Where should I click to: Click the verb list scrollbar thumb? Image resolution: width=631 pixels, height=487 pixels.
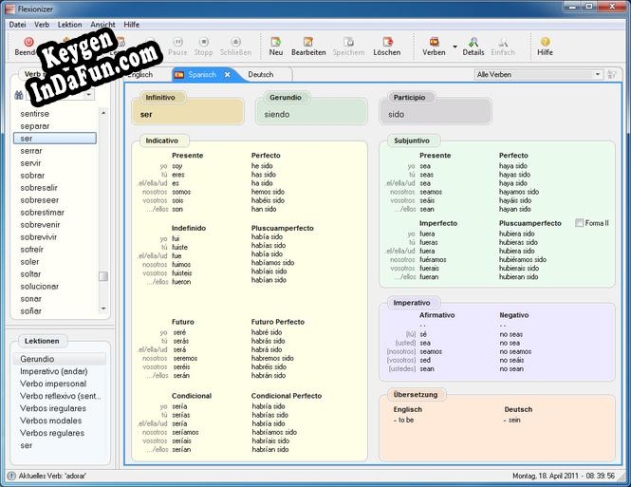pos(103,277)
